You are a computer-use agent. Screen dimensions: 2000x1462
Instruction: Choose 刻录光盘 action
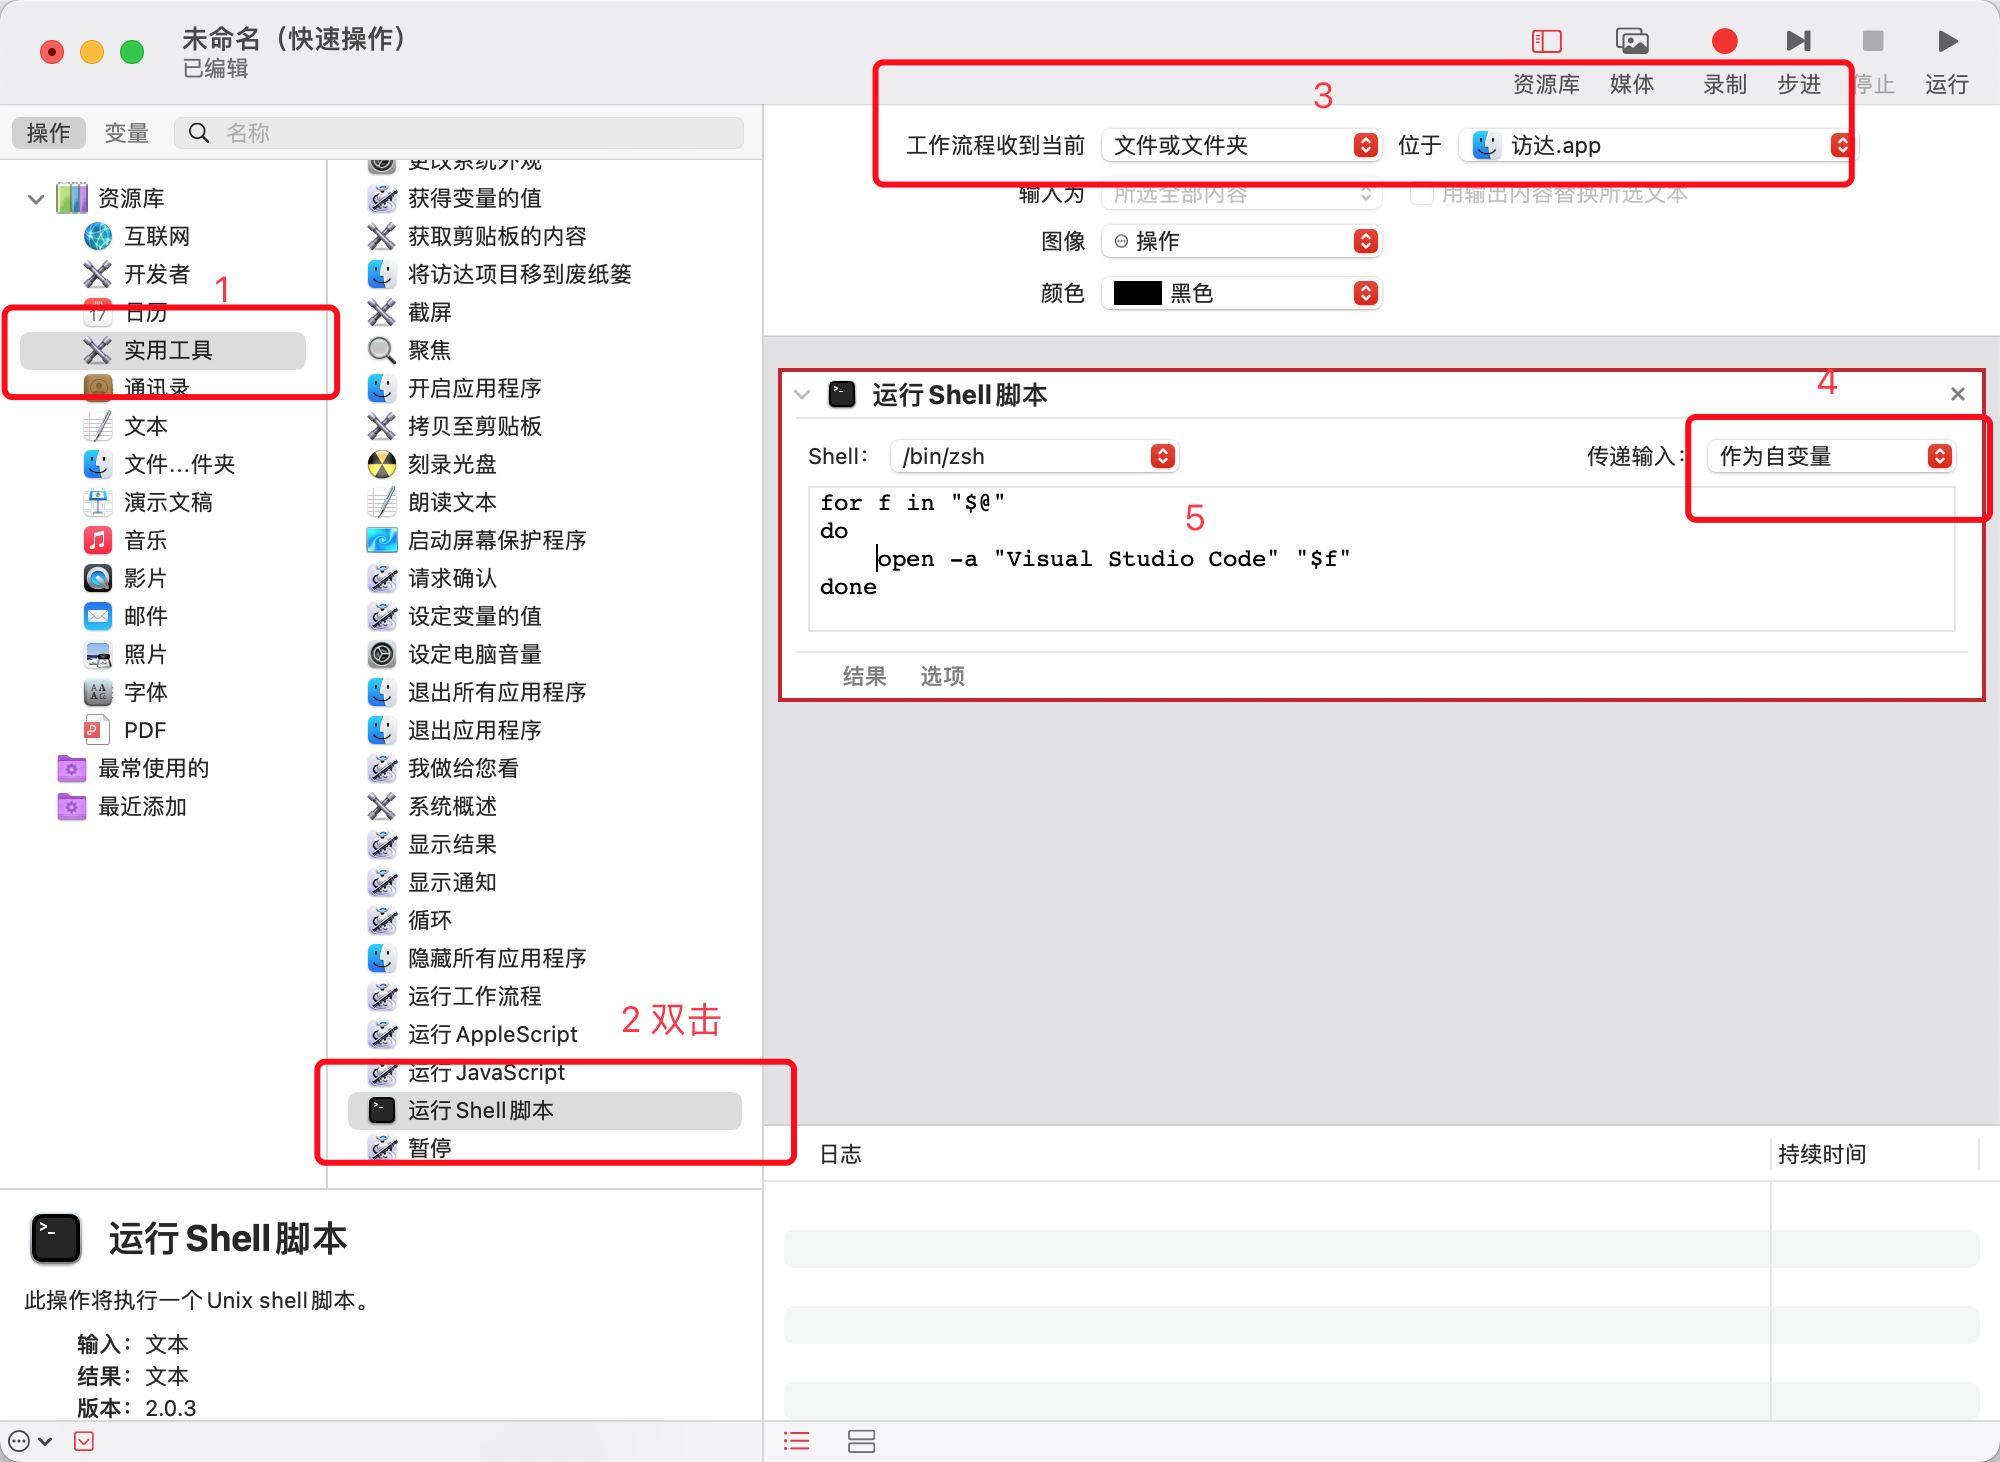[432, 464]
